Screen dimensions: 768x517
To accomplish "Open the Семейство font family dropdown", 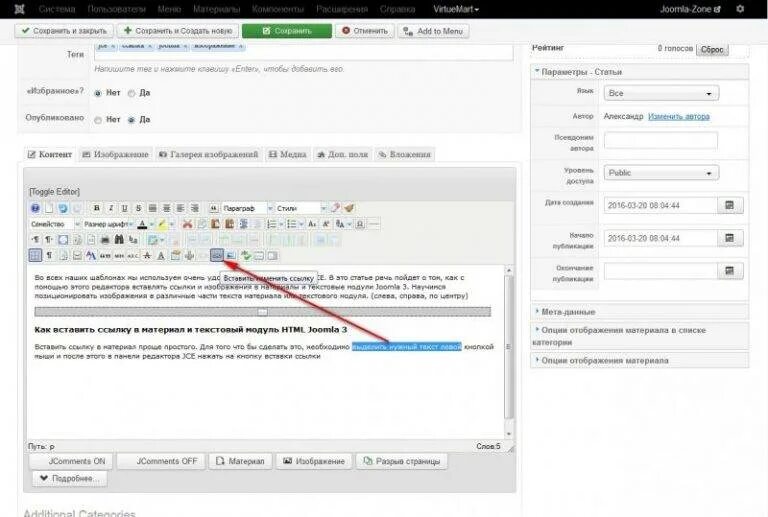I will coord(55,224).
